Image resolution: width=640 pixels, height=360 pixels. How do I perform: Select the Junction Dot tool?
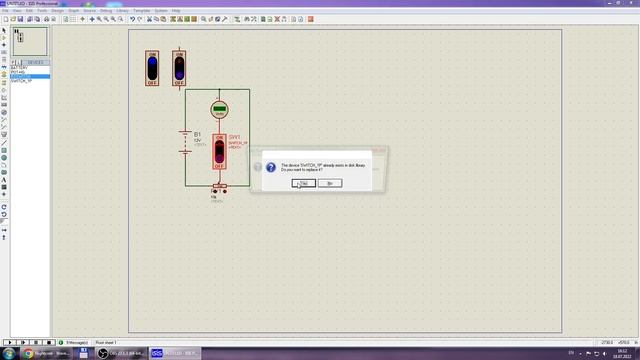[4, 45]
